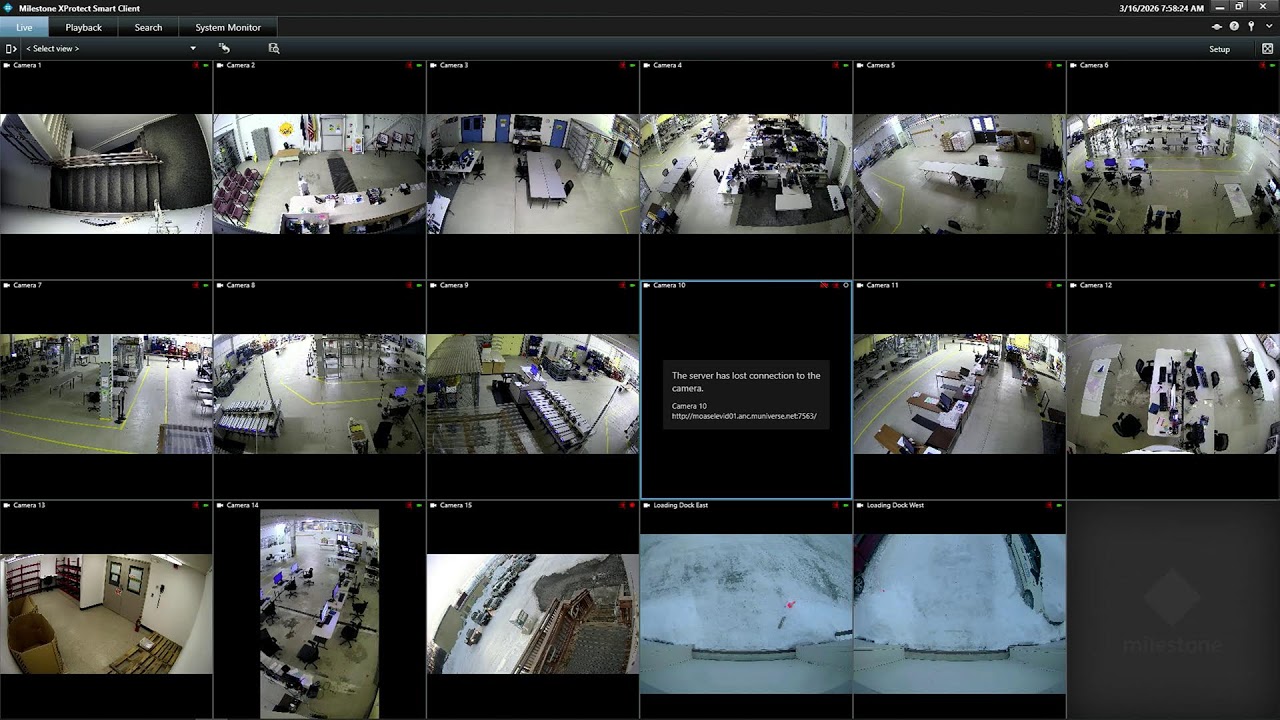Screen dimensions: 1280x720
Task: Click the date and time display
Action: [1161, 8]
